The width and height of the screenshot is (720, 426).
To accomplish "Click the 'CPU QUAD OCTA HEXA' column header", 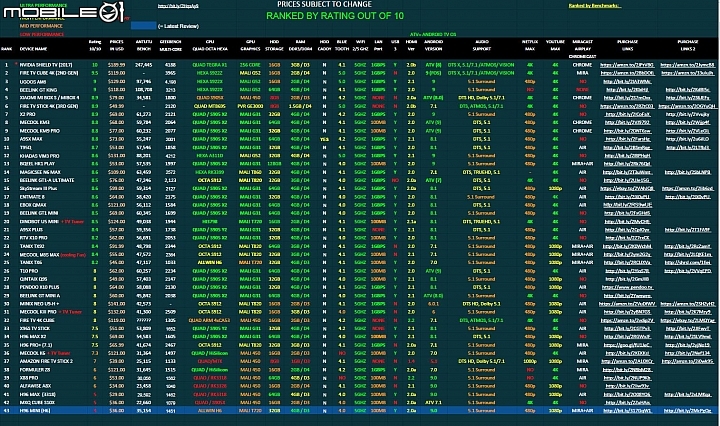I will pos(210,45).
